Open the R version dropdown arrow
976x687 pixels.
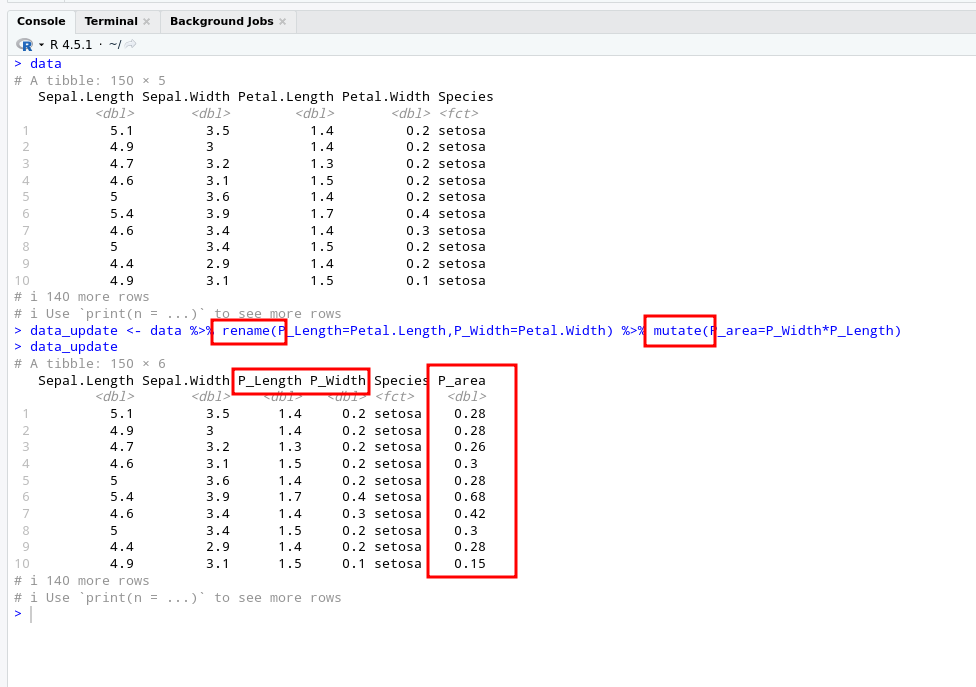[x=41, y=44]
